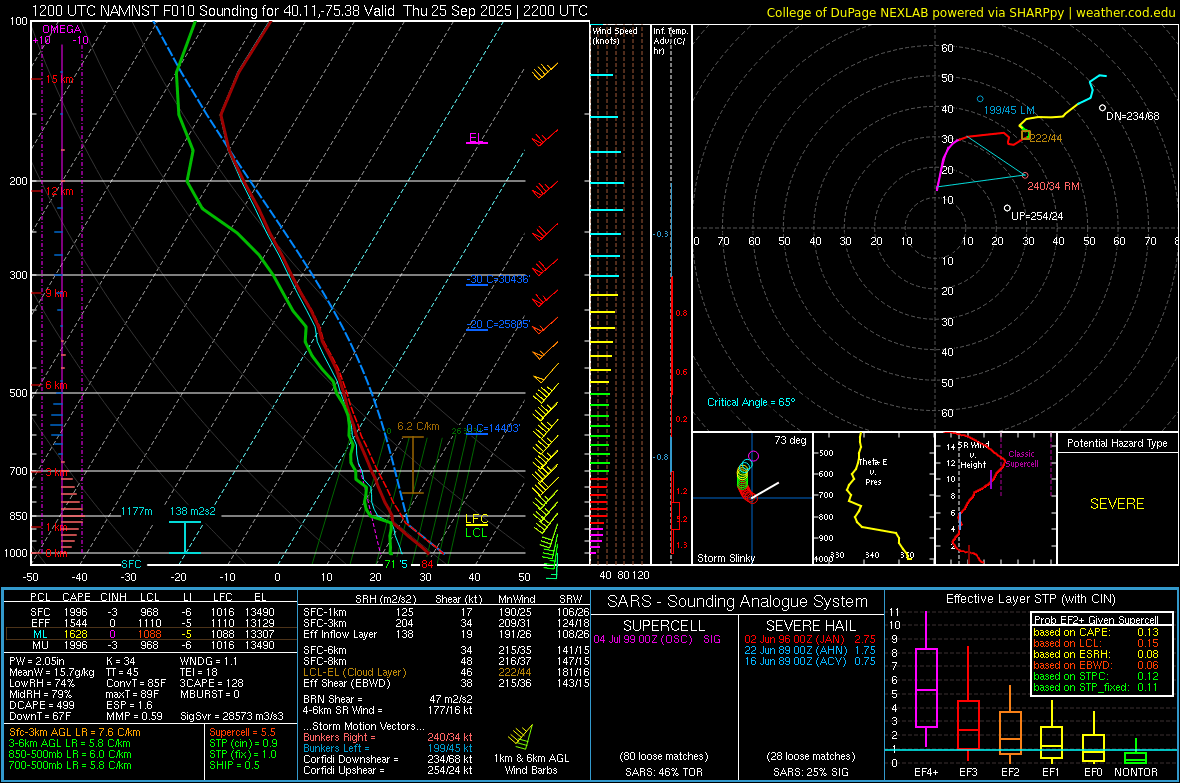The height and width of the screenshot is (783, 1180).
Task: Click the Eff Inflow Layer row
Action: 446,634
